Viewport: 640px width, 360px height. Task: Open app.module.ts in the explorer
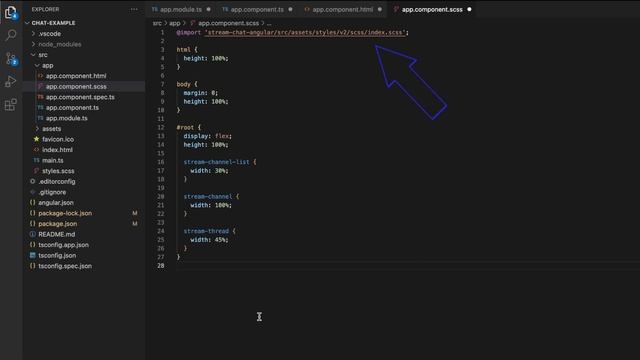click(x=67, y=118)
